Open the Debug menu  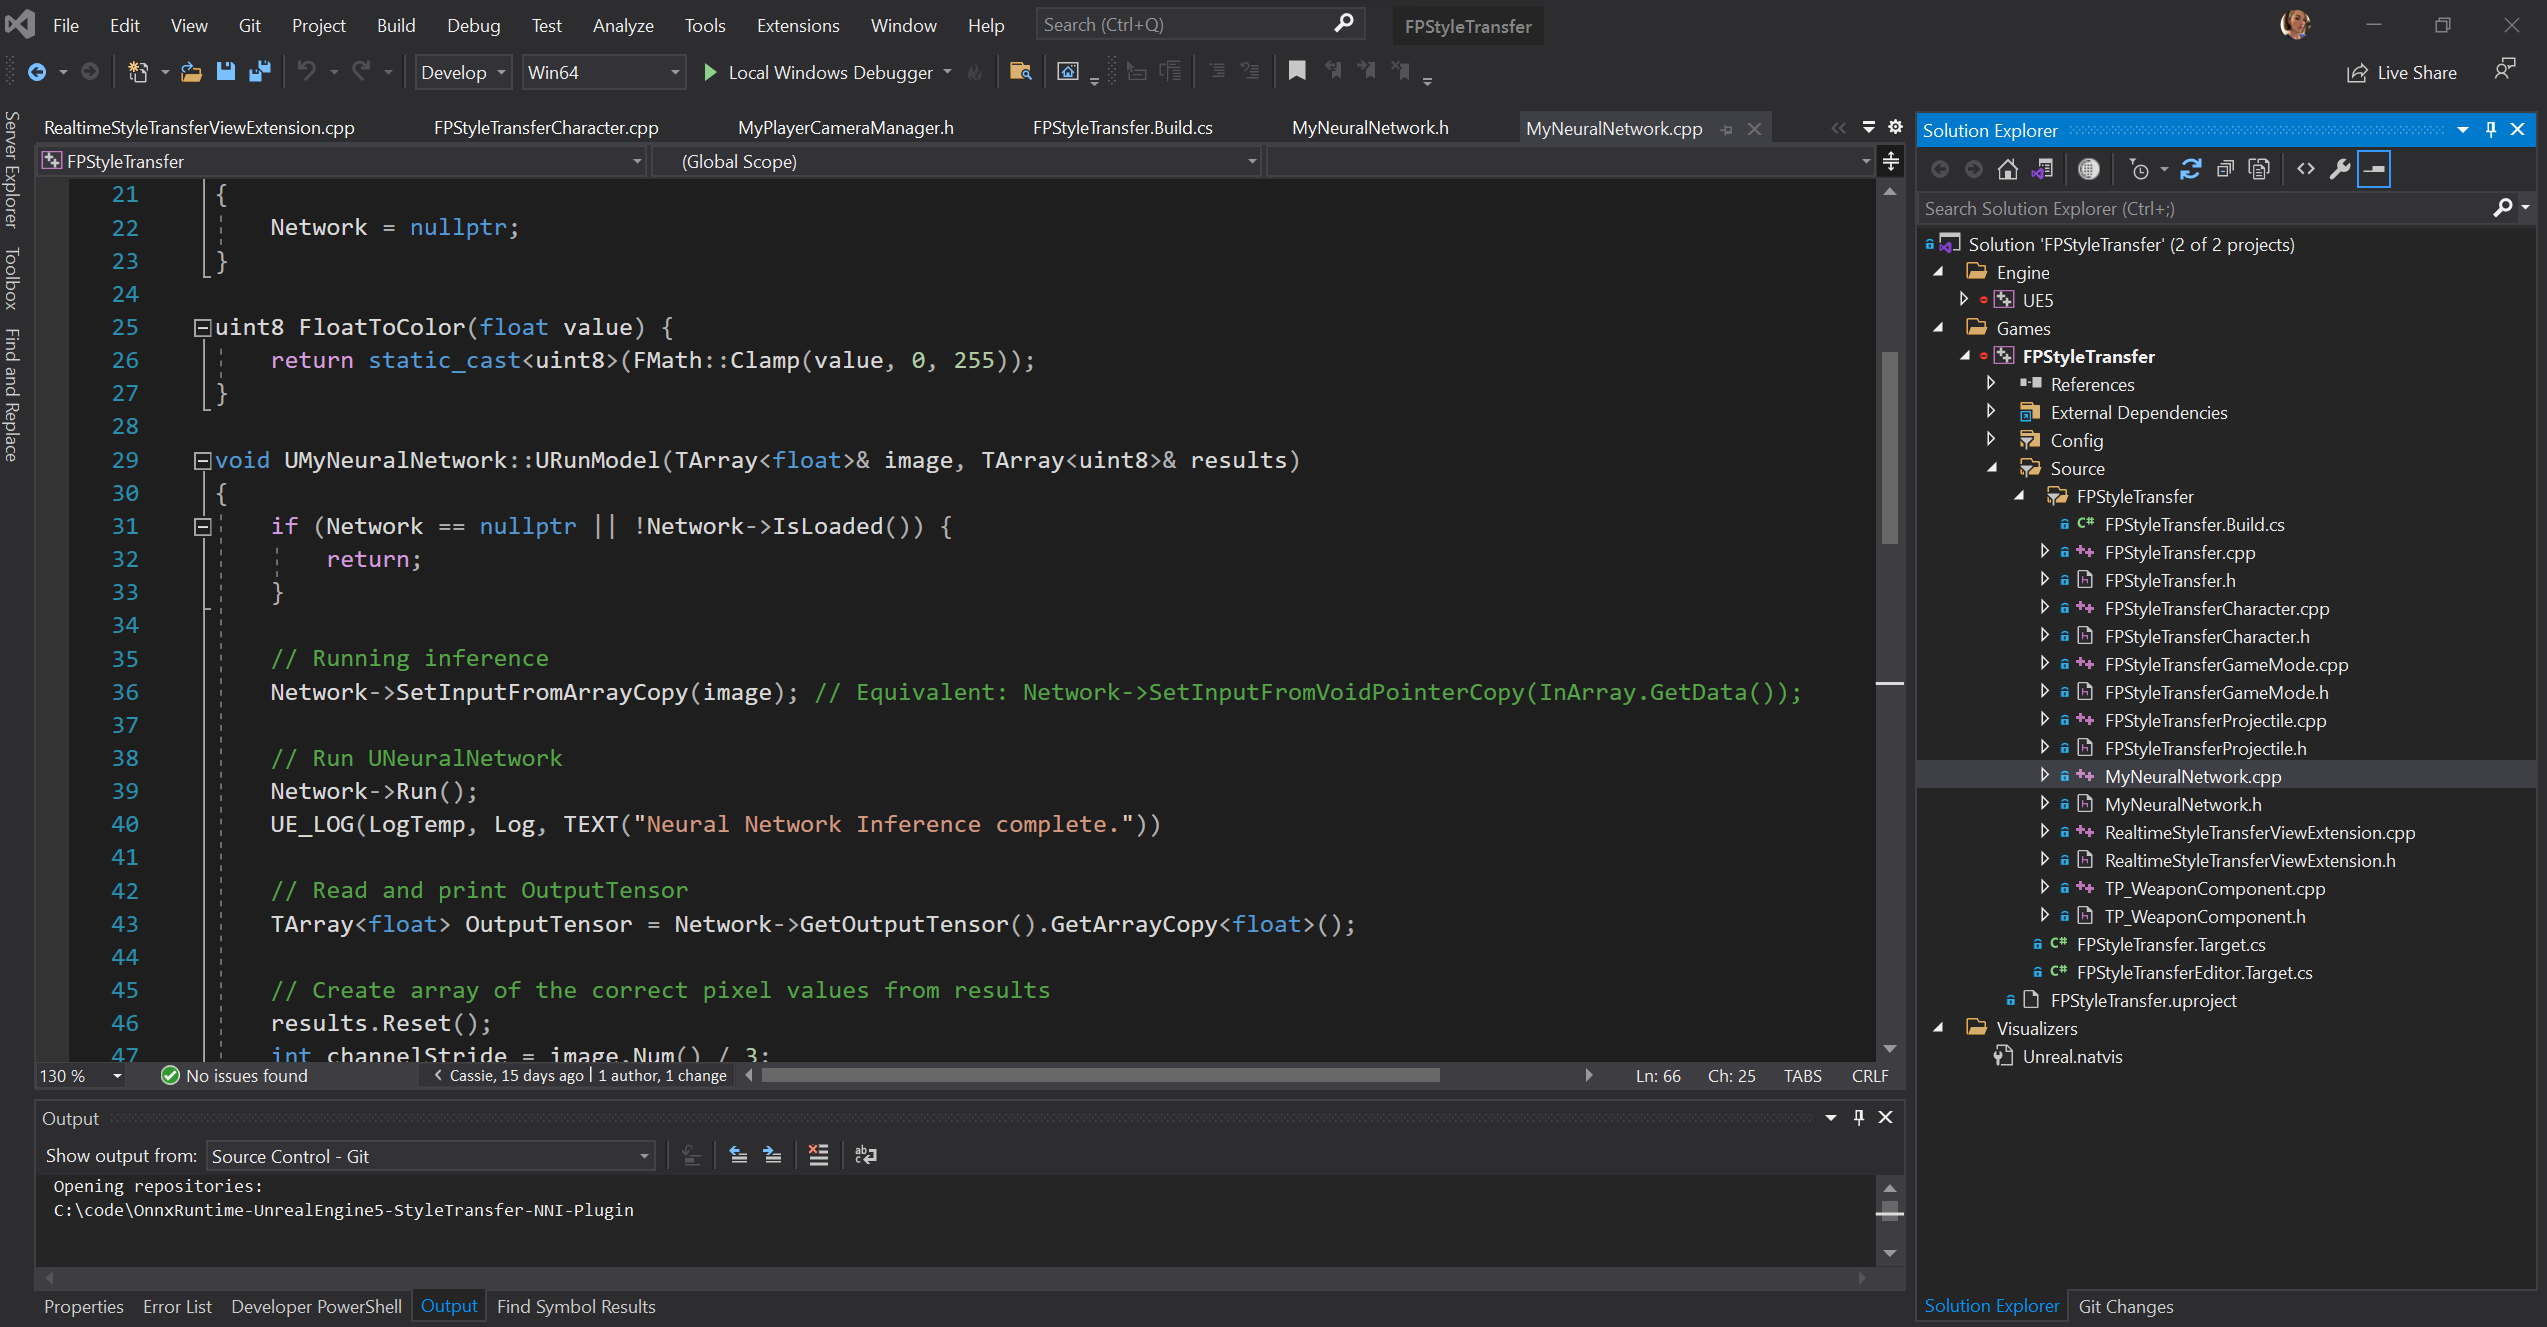pos(473,25)
